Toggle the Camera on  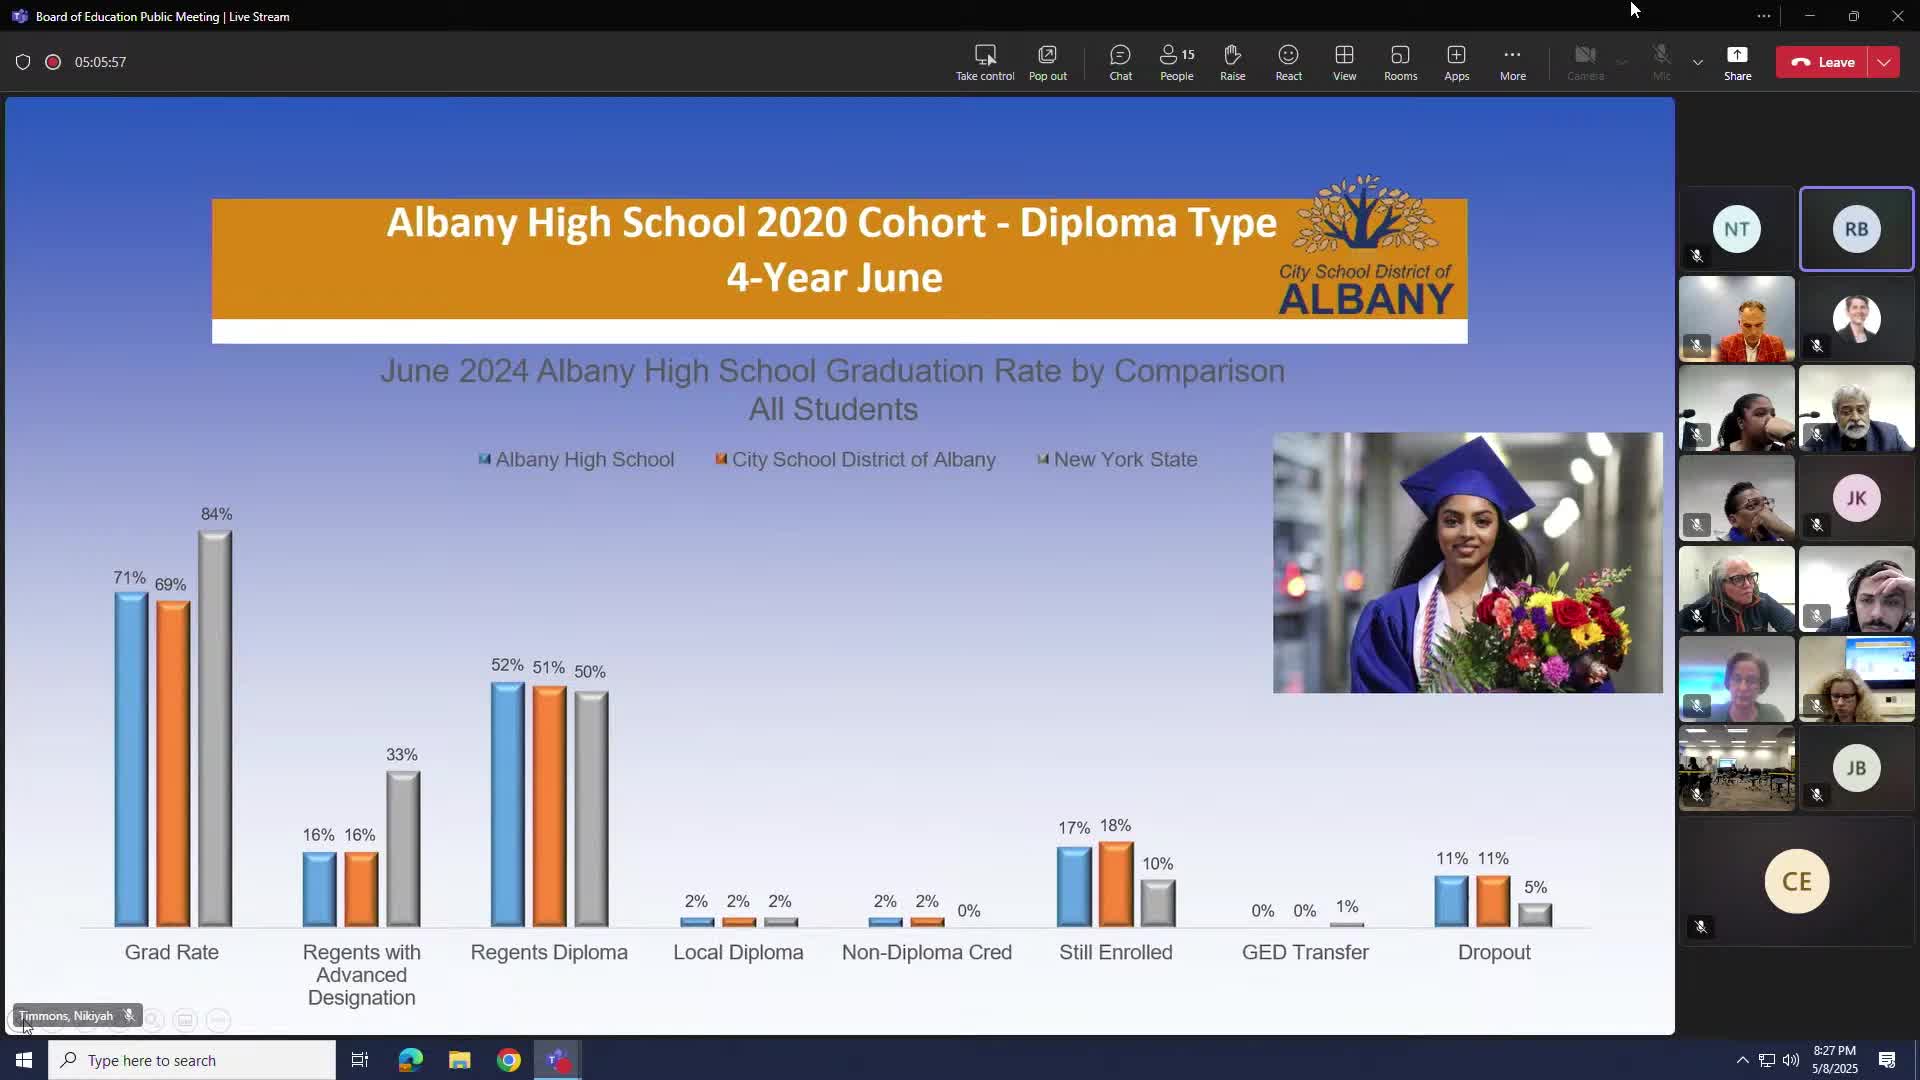click(x=1585, y=62)
